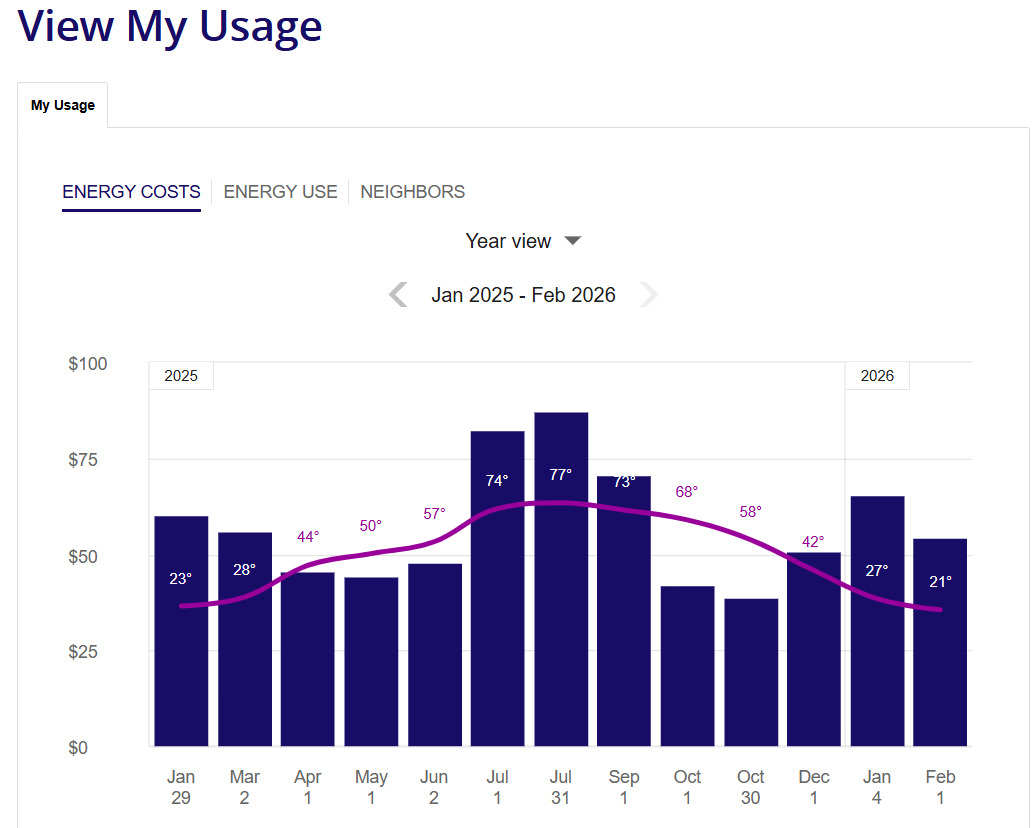Open the Neighbors tab
This screenshot has width=1036, height=828.
(412, 192)
